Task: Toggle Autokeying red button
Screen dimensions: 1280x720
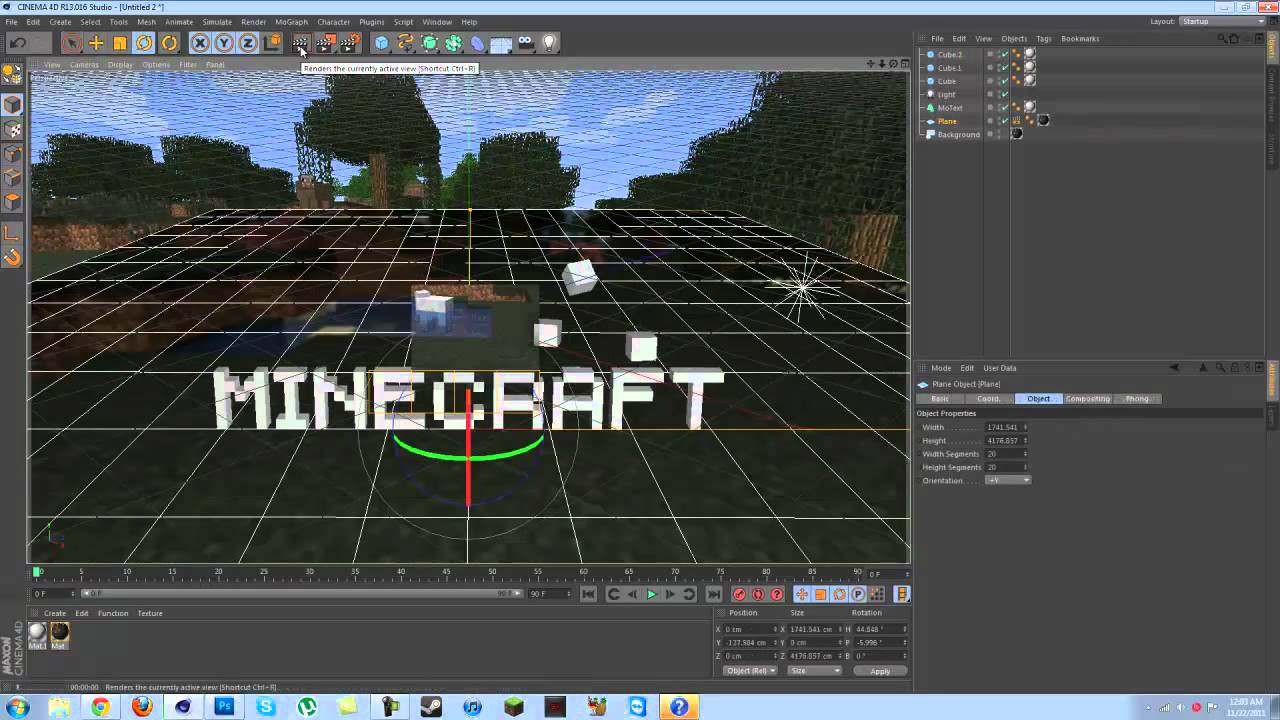Action: click(x=758, y=594)
